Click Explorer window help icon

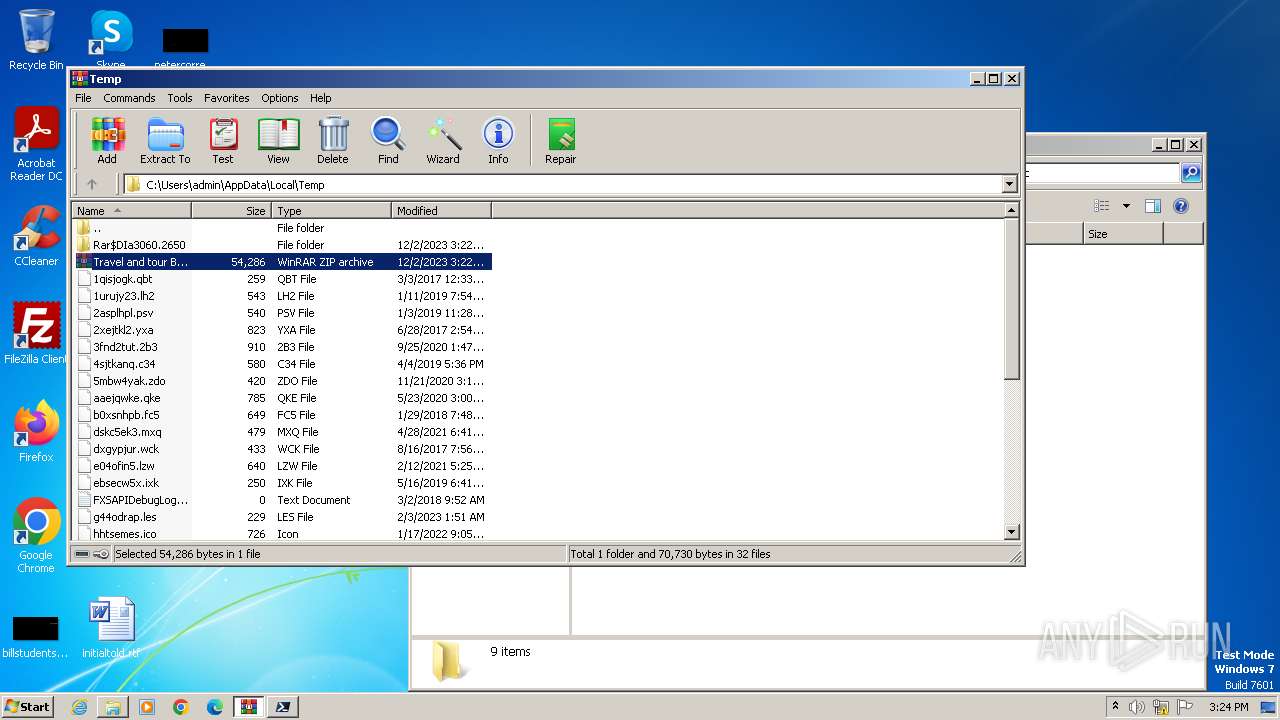tap(1181, 206)
